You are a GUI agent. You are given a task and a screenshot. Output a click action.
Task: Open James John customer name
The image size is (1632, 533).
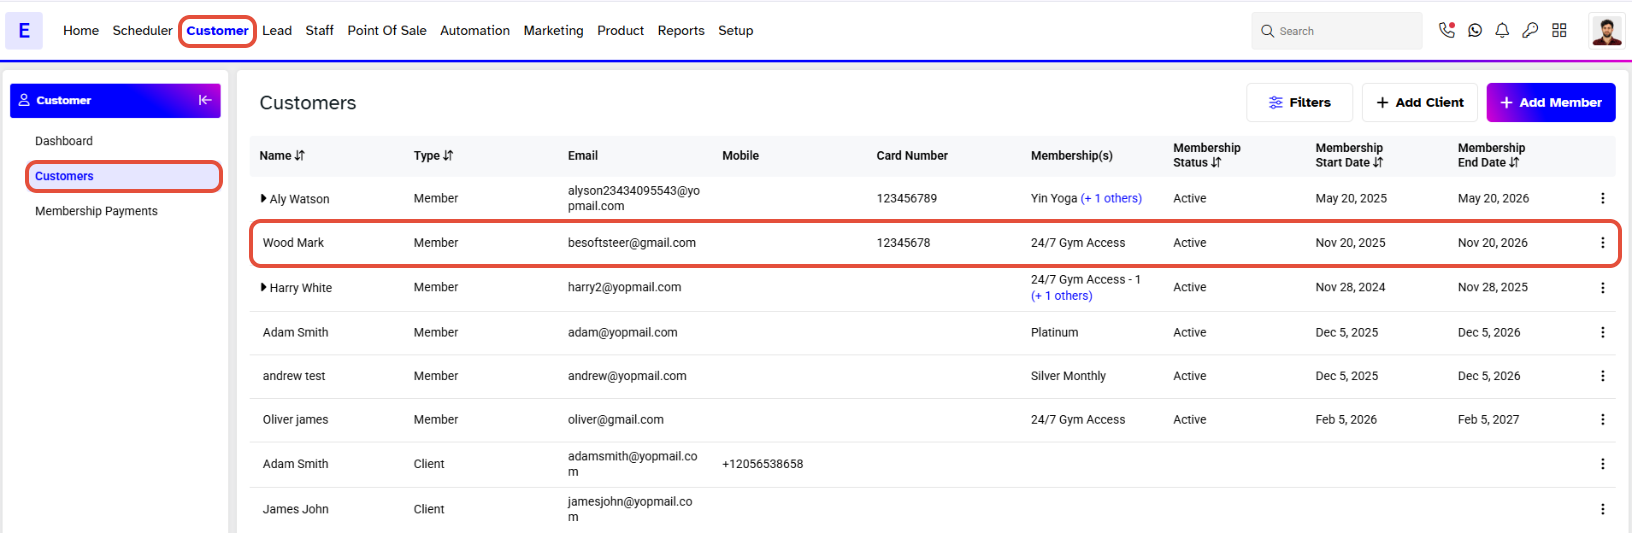pyautogui.click(x=295, y=509)
